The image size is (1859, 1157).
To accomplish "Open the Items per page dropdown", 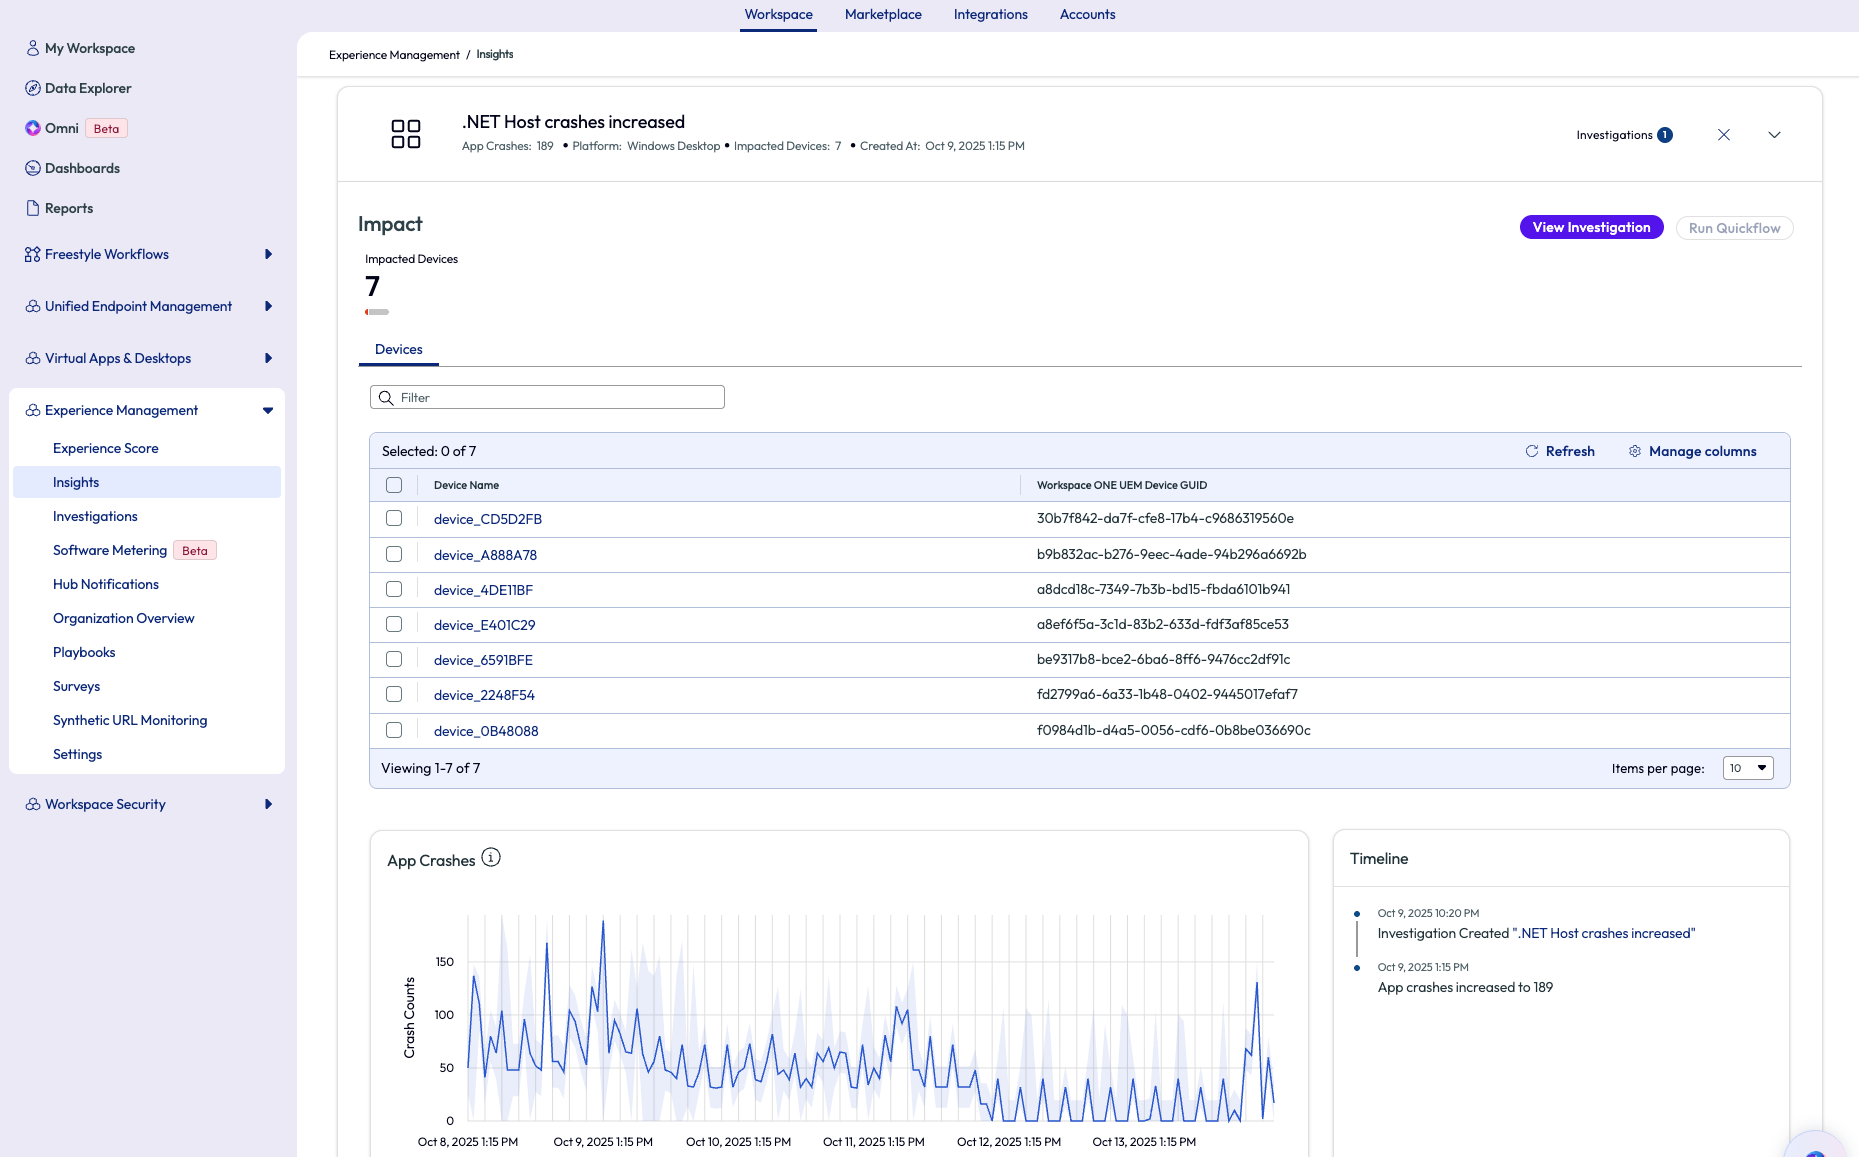I will [x=1748, y=768].
